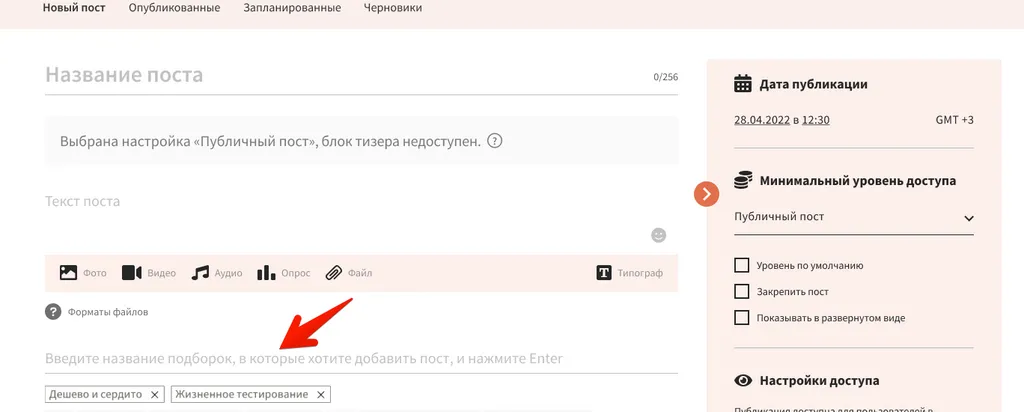Viewport: 1024px width, 412px height.
Task: Run the Typograph tool
Action: [x=604, y=273]
